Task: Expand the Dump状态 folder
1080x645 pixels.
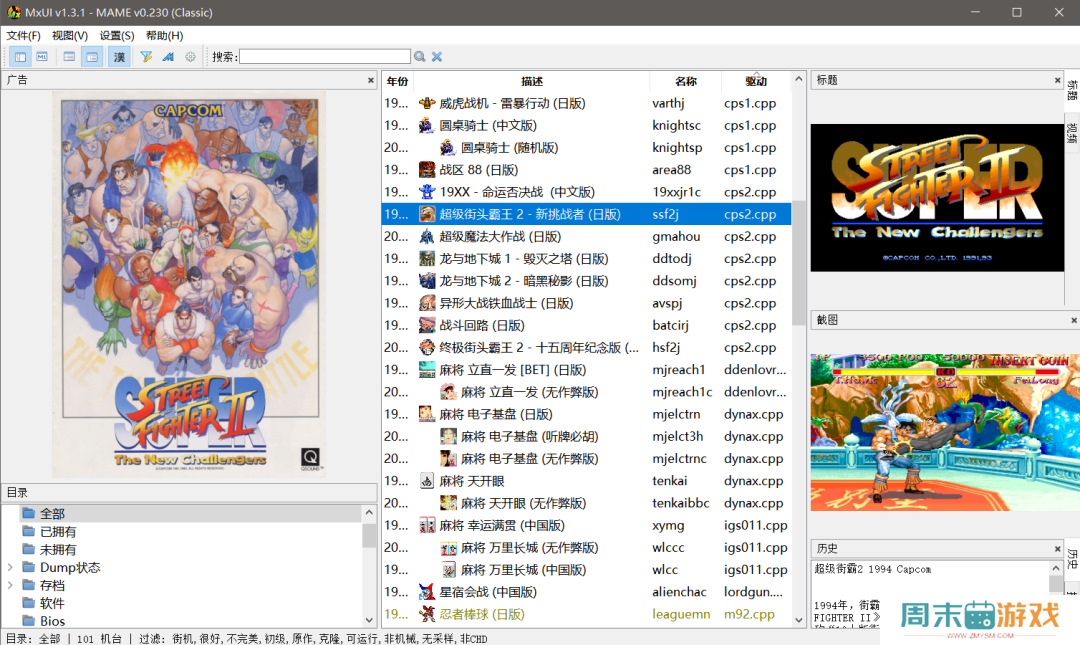Action: pos(10,568)
